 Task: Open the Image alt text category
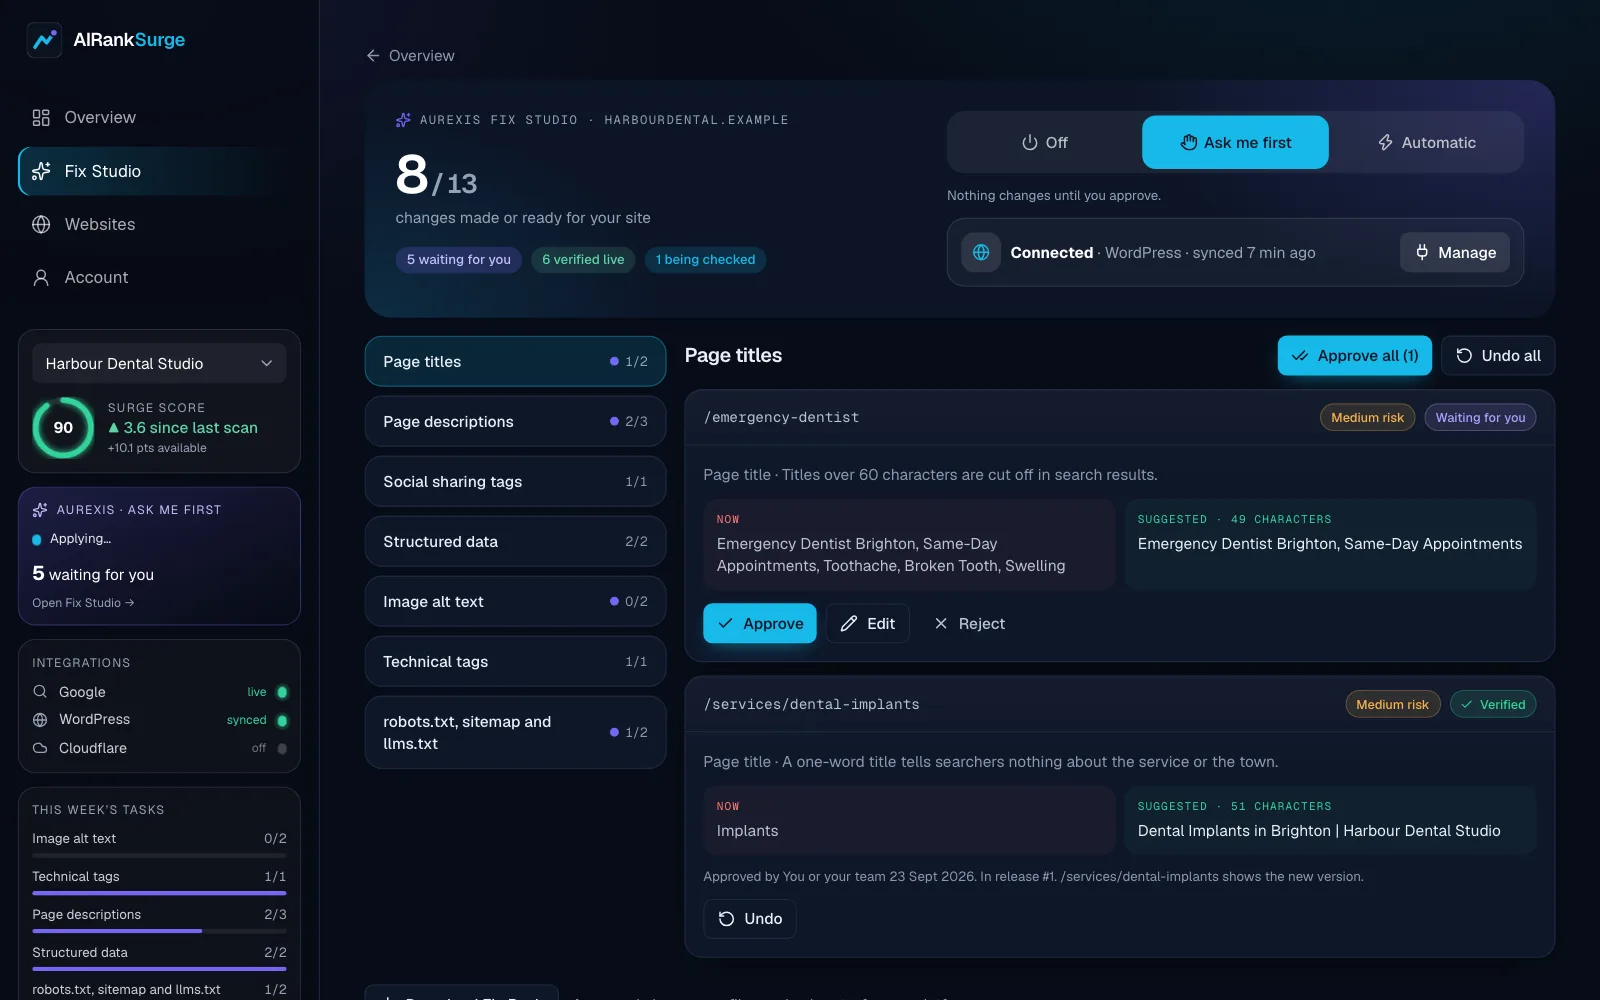(515, 602)
